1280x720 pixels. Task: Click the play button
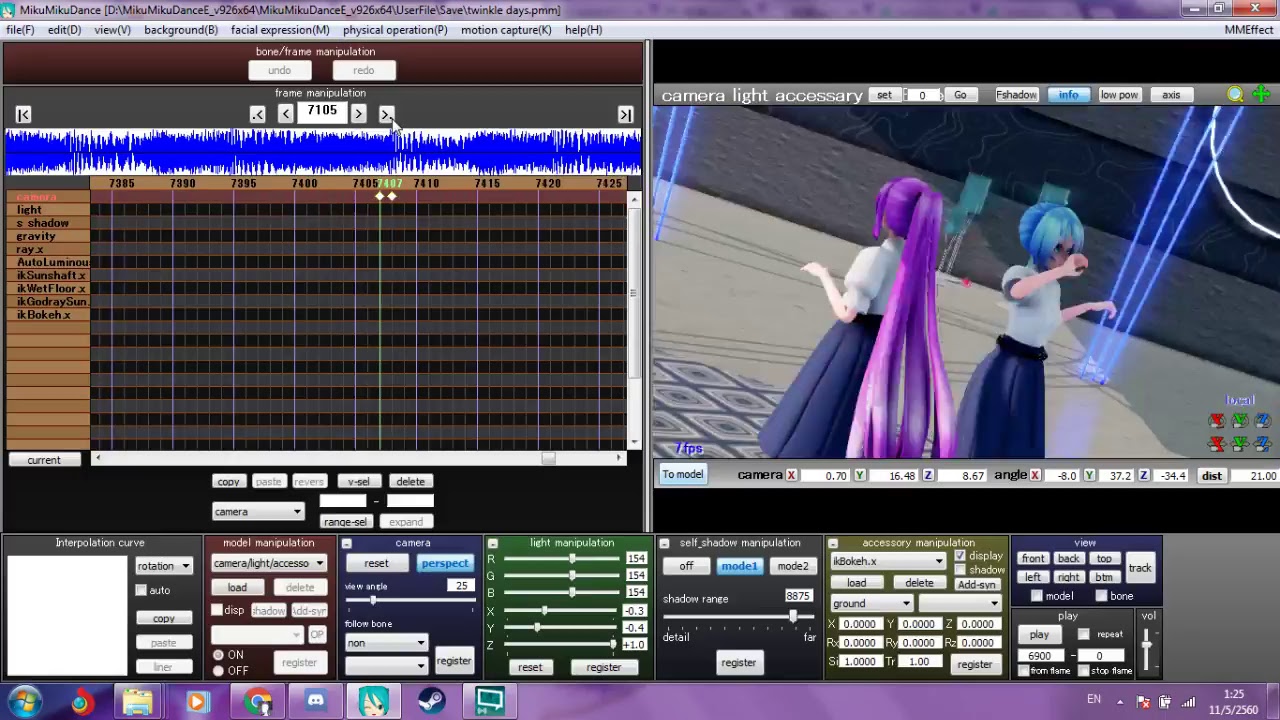(x=1039, y=635)
